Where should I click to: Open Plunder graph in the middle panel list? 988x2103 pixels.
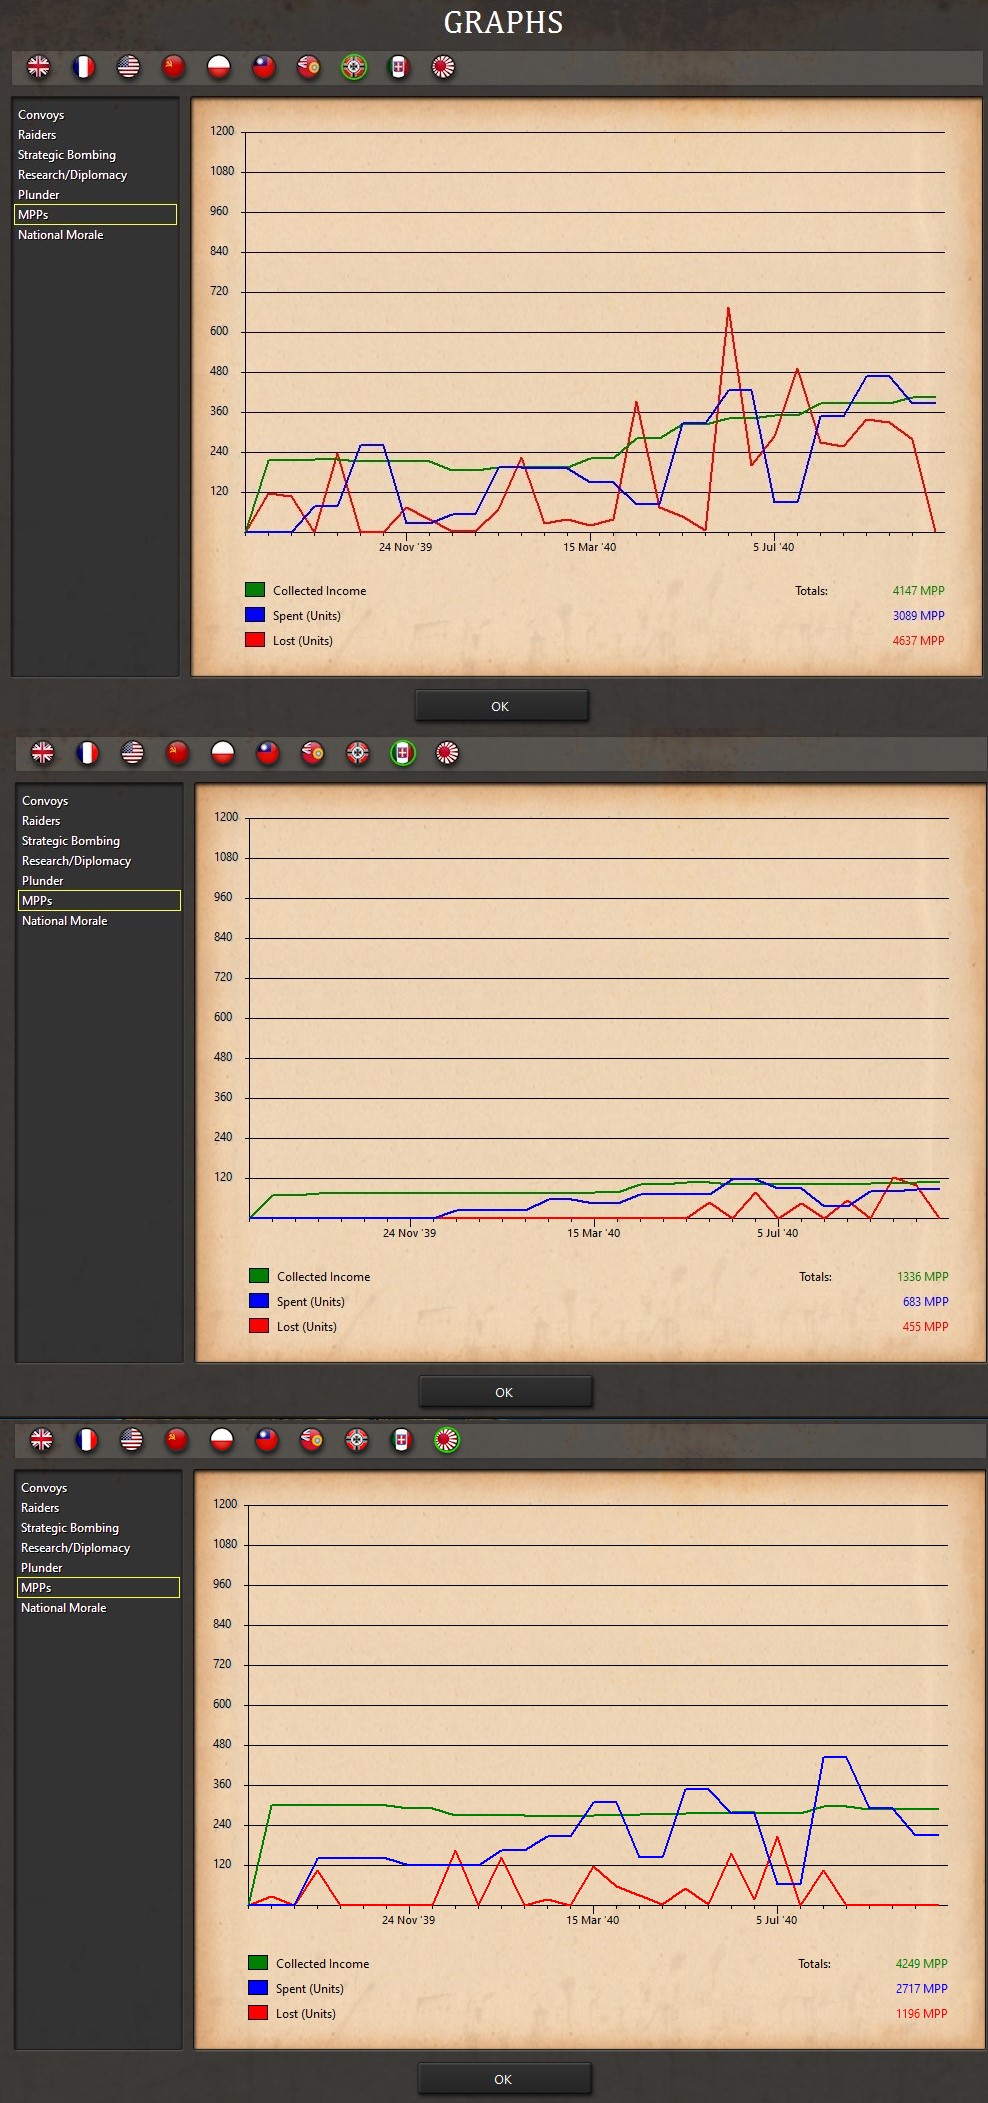[42, 881]
